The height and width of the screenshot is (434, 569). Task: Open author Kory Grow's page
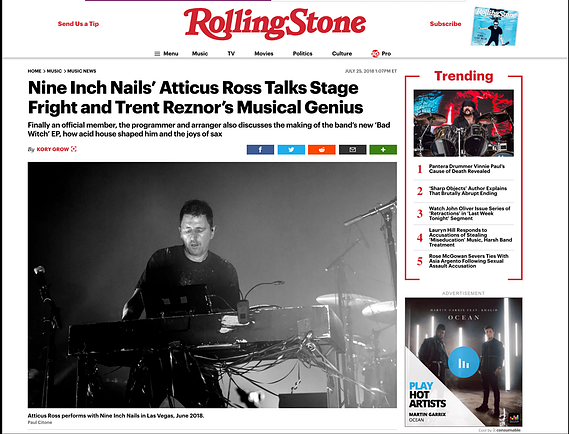coord(53,149)
